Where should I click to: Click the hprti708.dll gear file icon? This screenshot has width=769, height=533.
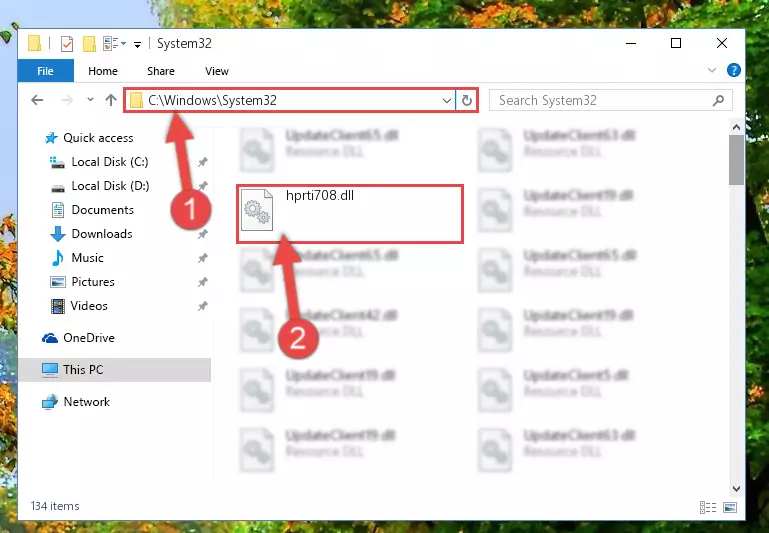pyautogui.click(x=257, y=210)
